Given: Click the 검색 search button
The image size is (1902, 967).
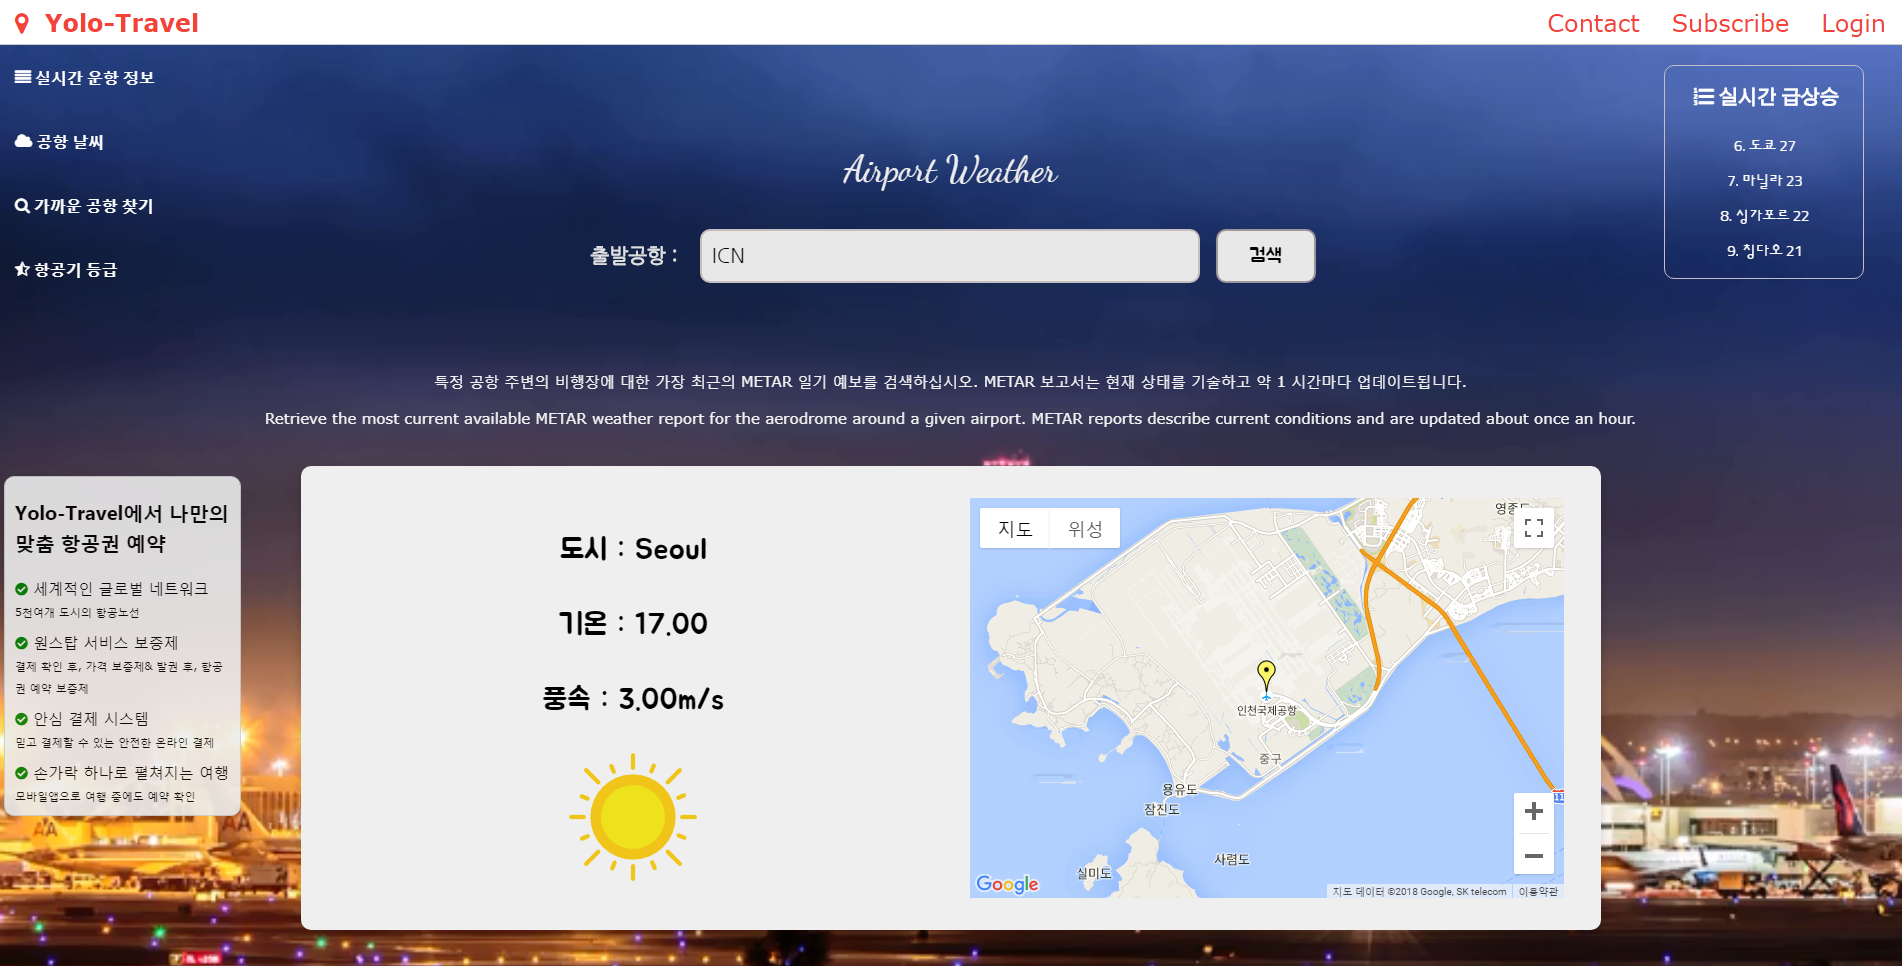Looking at the screenshot, I should 1265,256.
